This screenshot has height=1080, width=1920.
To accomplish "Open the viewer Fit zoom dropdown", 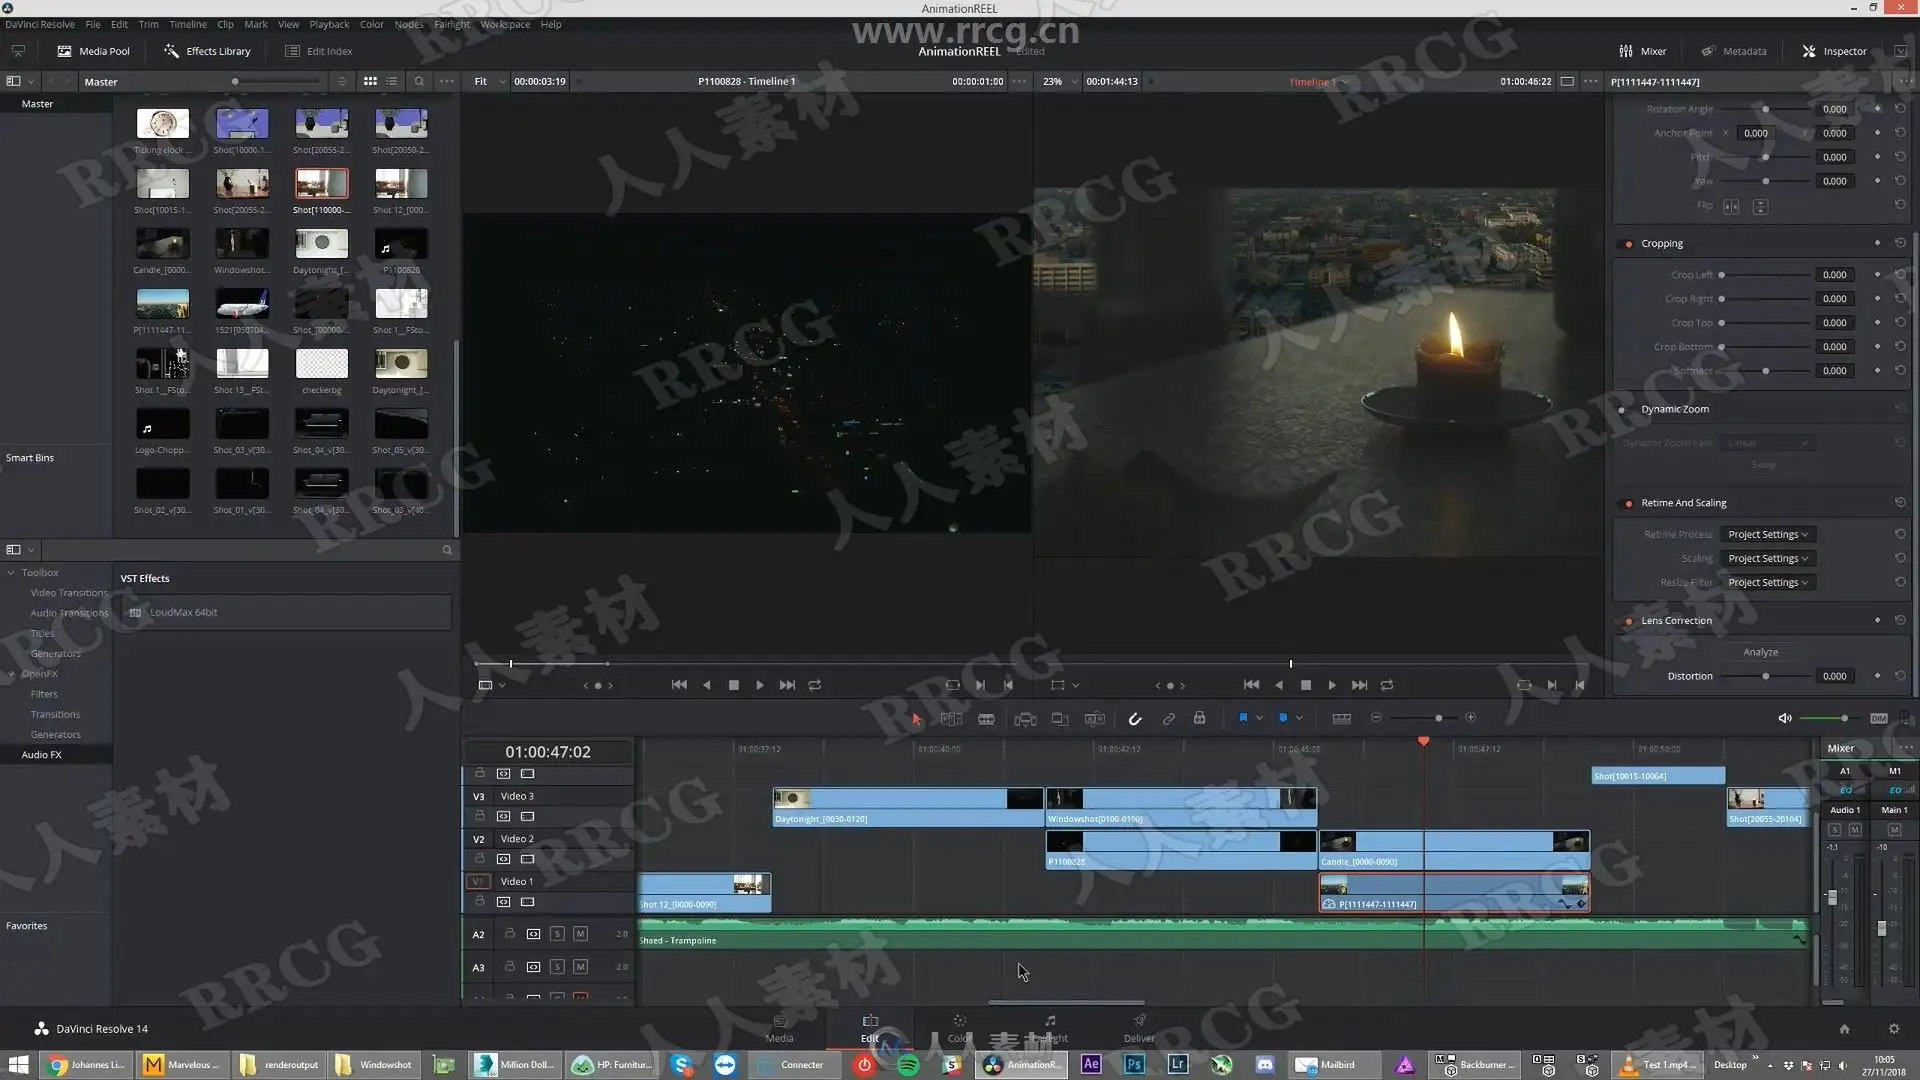I will point(488,81).
